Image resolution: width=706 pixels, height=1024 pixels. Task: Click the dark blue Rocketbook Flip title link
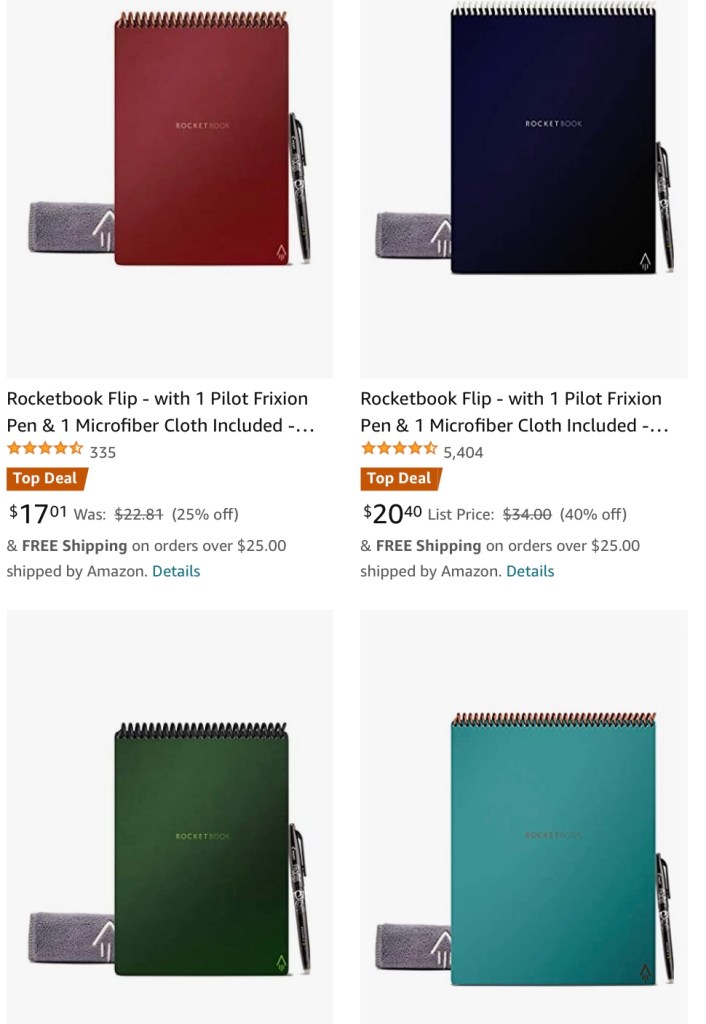(514, 412)
